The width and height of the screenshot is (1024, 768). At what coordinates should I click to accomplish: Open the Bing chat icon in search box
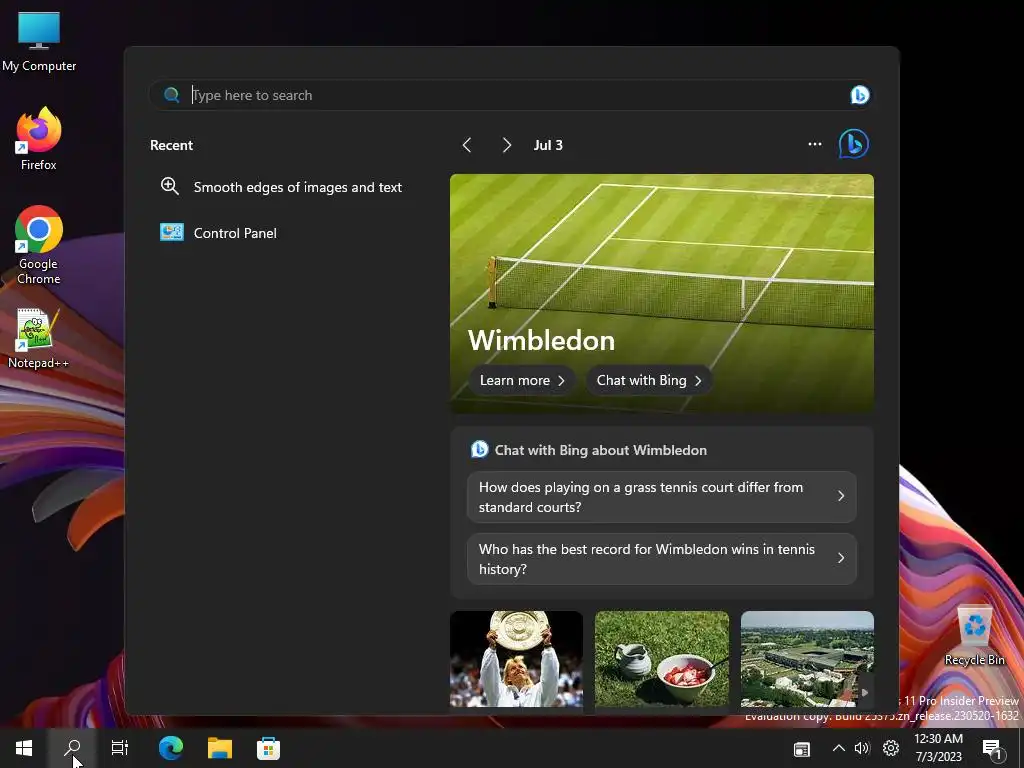[859, 95]
